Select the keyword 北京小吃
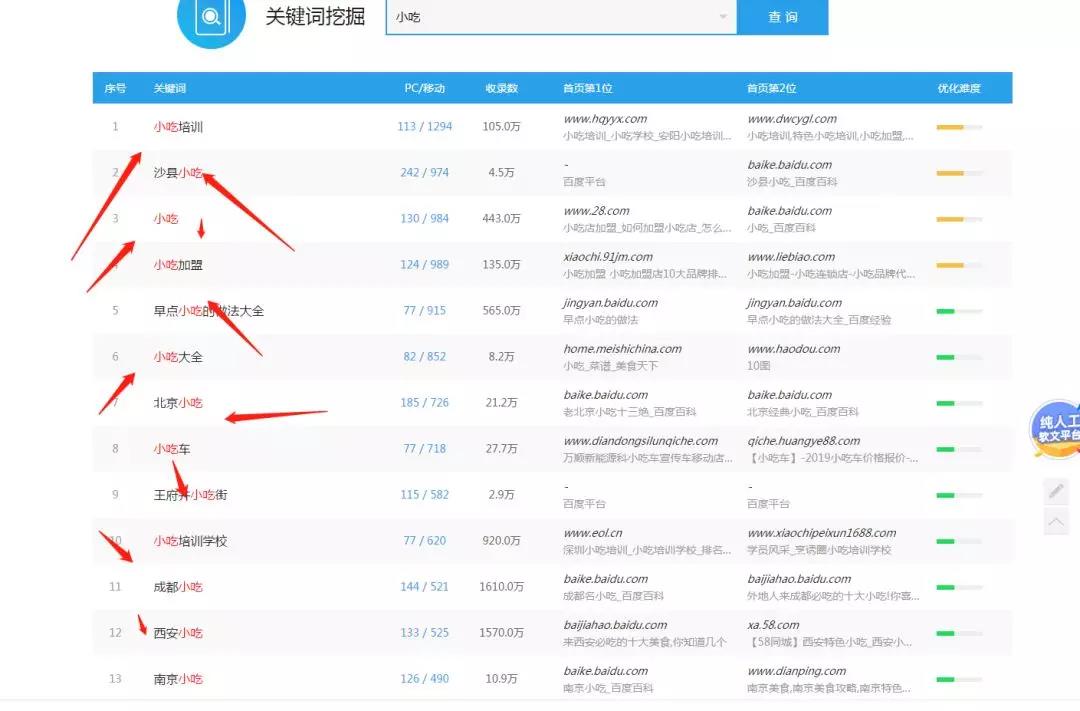The image size is (1080, 711). [178, 403]
